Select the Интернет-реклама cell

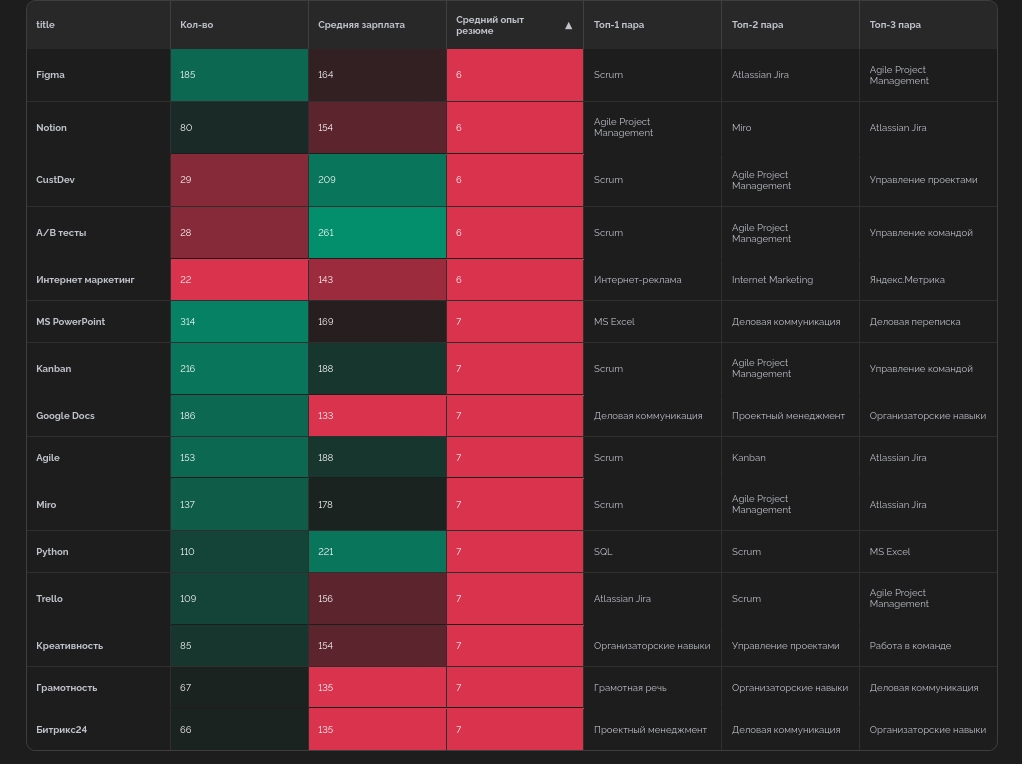637,280
